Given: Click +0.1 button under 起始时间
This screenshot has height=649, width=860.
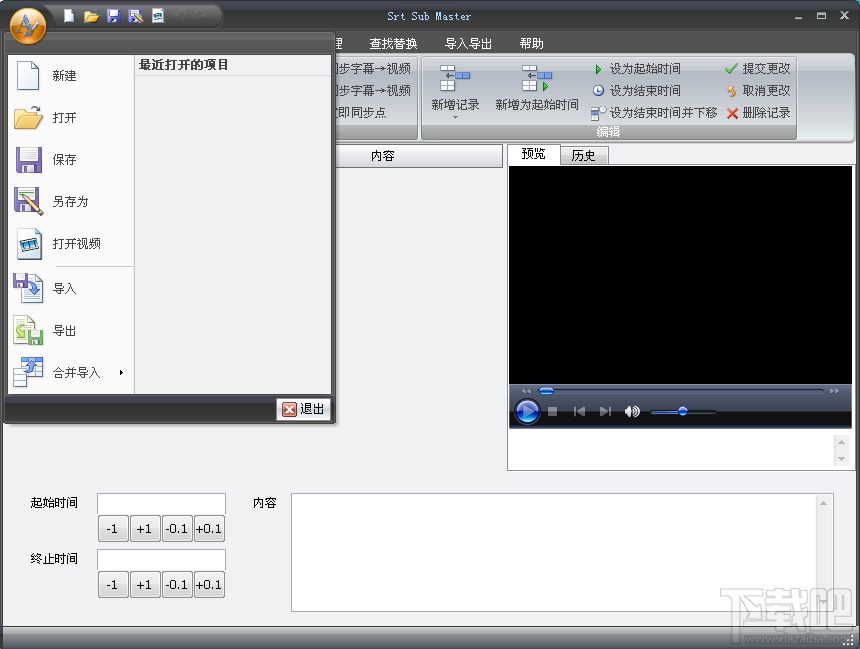Looking at the screenshot, I should (209, 529).
